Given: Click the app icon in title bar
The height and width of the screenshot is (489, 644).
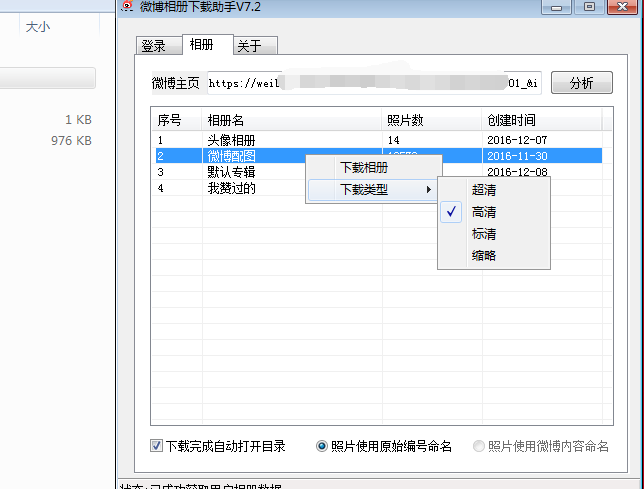Looking at the screenshot, I should 129,7.
